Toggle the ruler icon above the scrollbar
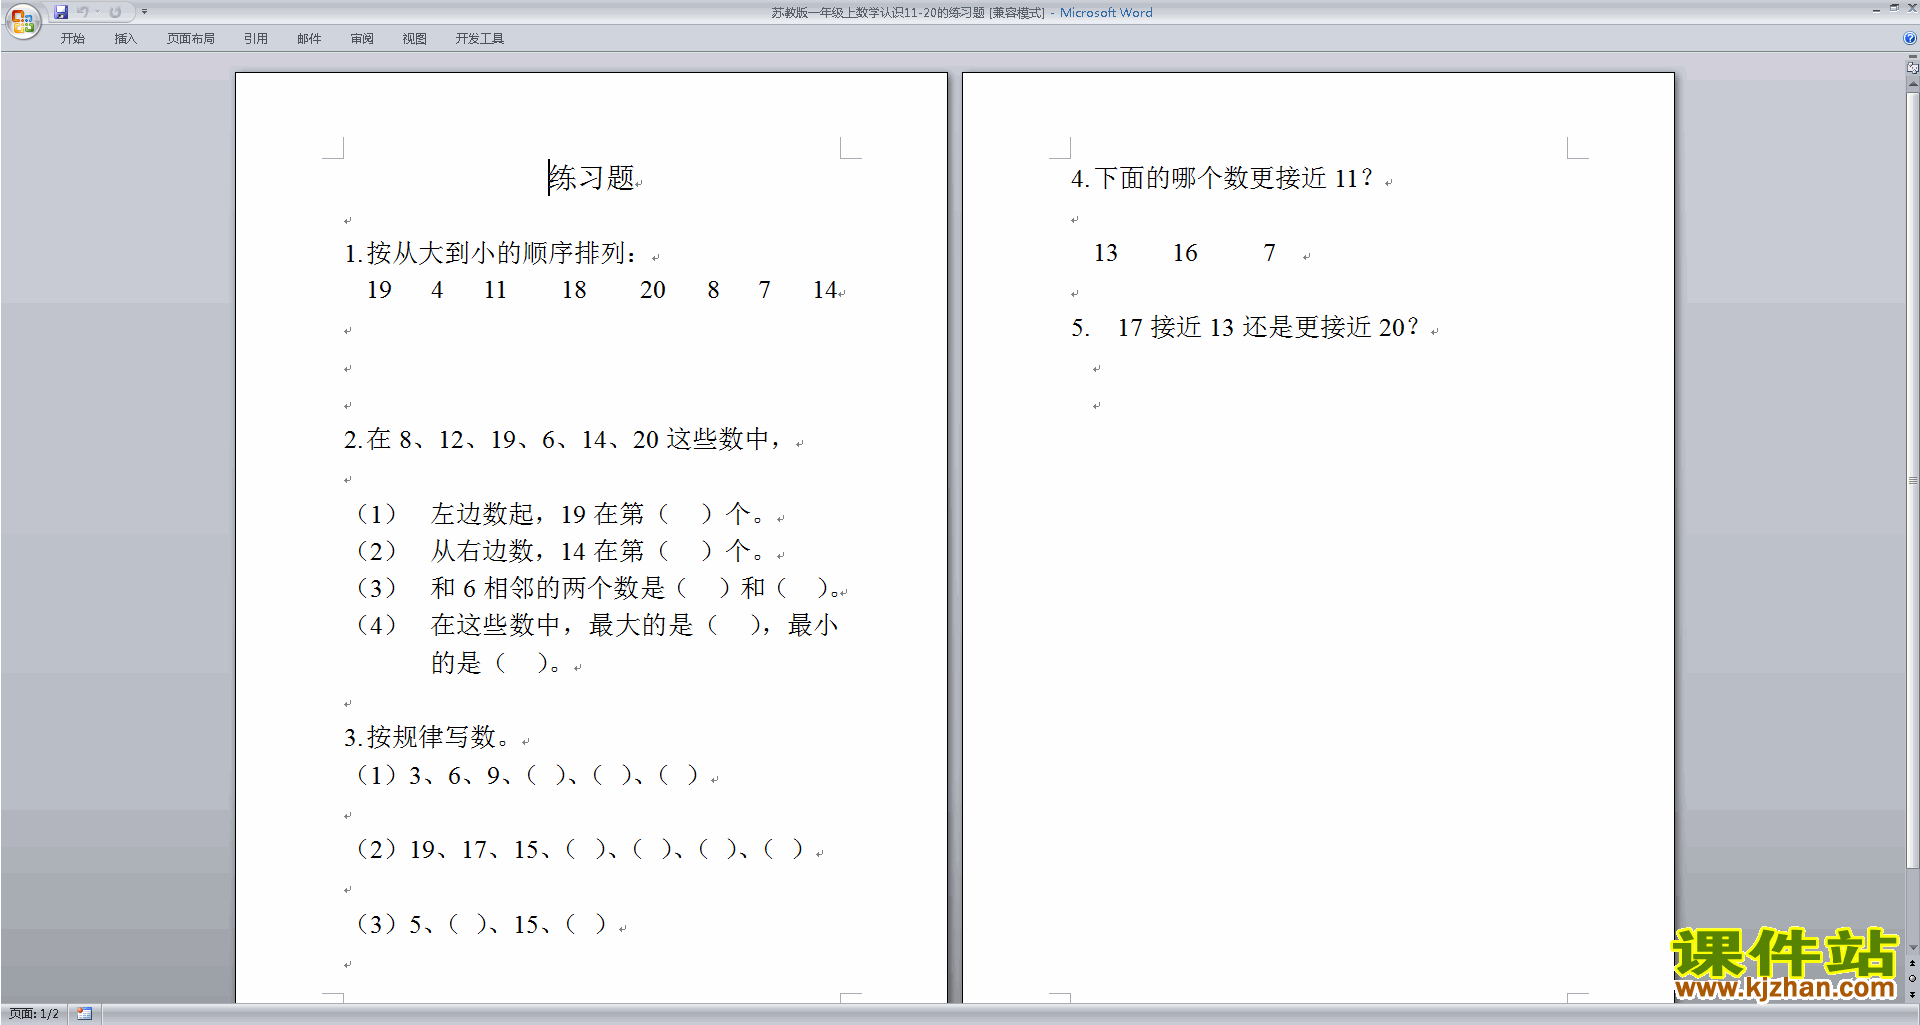 tap(1912, 68)
